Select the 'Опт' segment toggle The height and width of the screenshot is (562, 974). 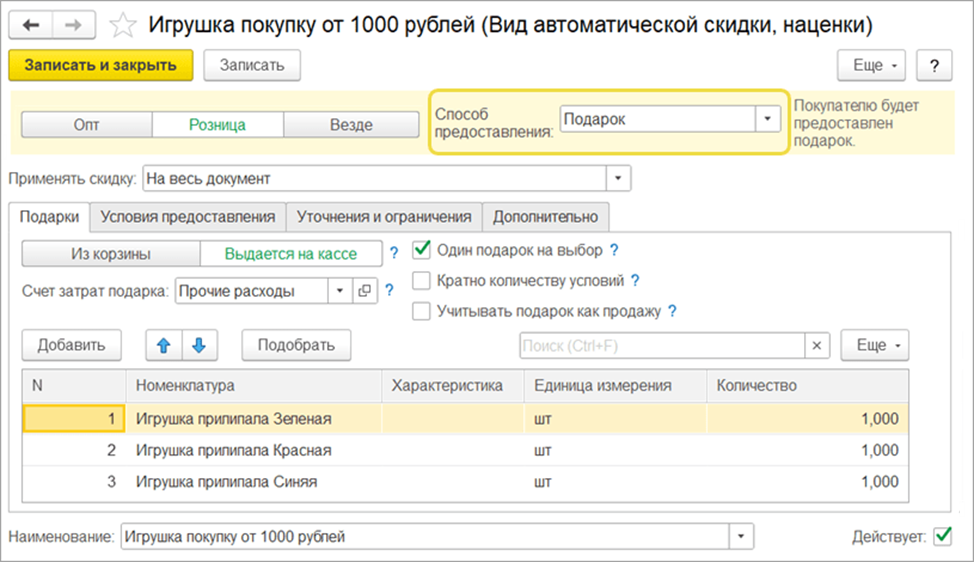click(86, 125)
